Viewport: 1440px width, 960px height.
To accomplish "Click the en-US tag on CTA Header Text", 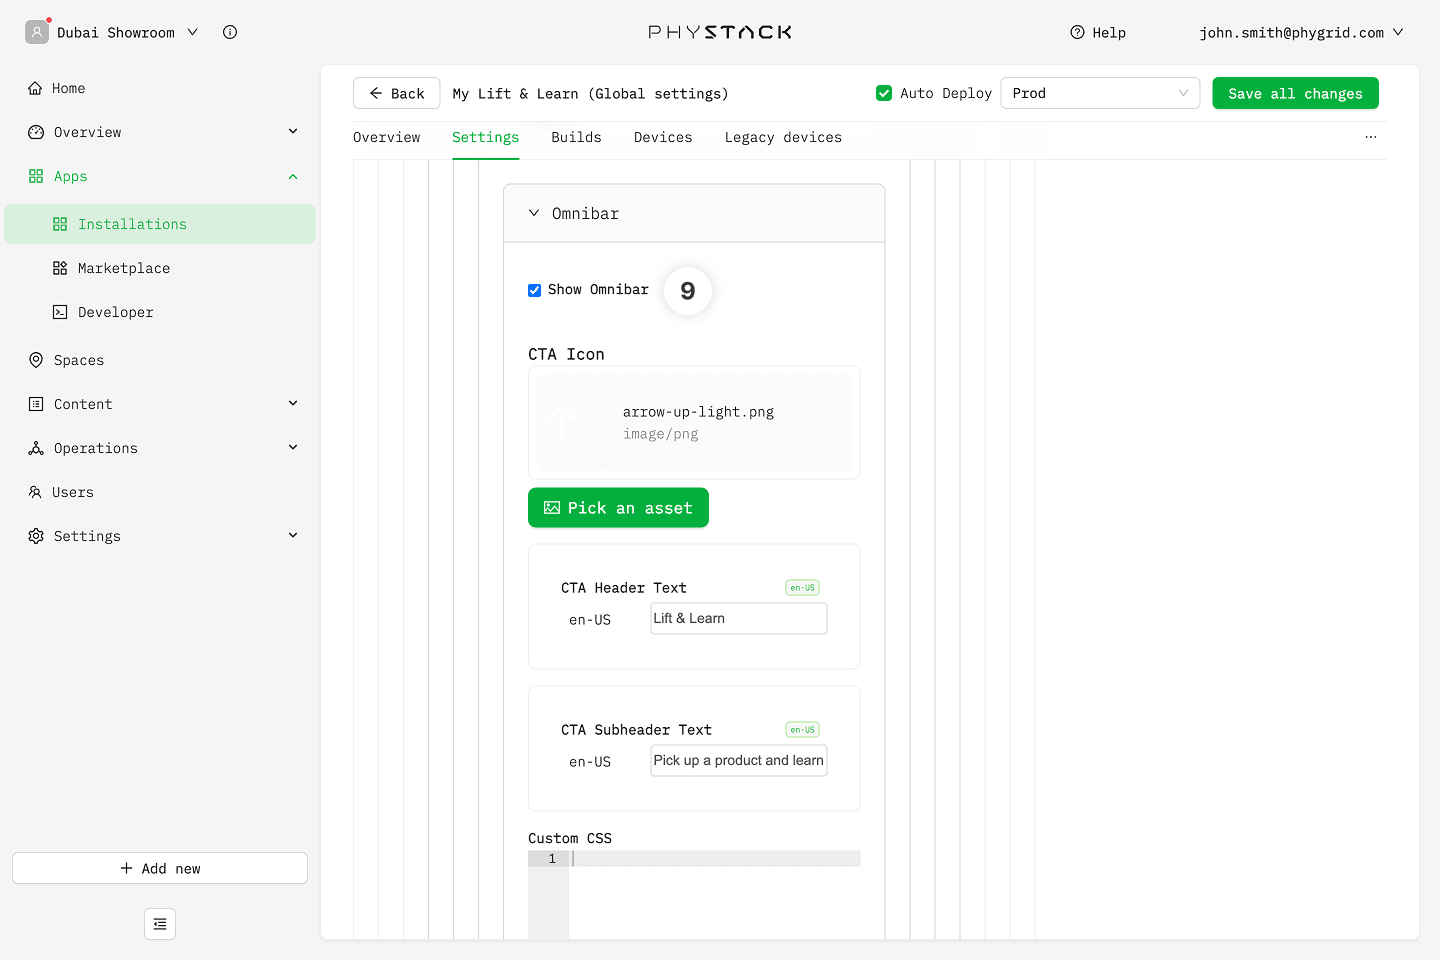I will [802, 588].
